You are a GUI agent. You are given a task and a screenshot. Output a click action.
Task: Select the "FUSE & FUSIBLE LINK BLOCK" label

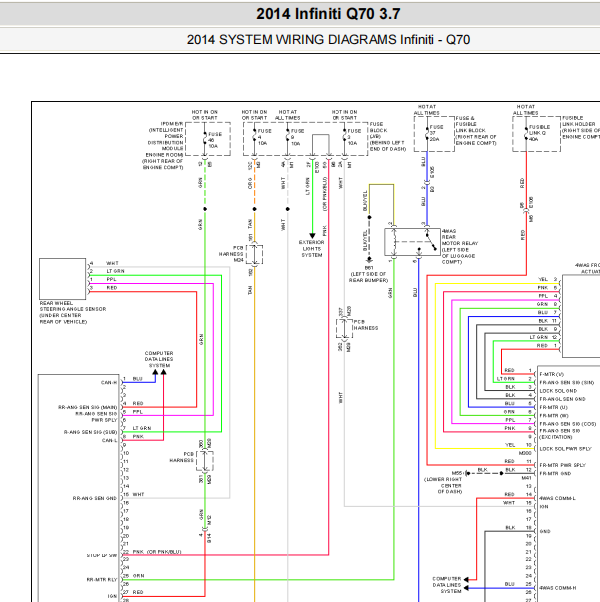tap(476, 131)
